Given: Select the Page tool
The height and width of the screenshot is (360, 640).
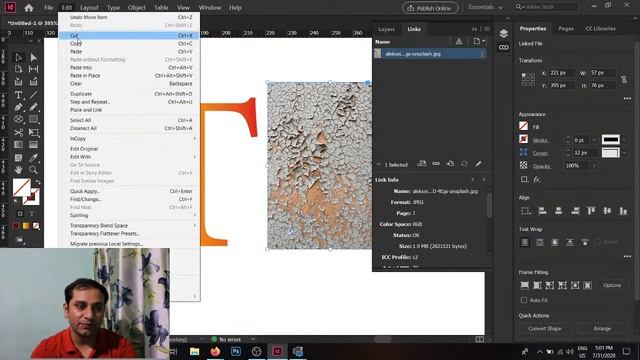Looking at the screenshot, I should click(x=18, y=69).
